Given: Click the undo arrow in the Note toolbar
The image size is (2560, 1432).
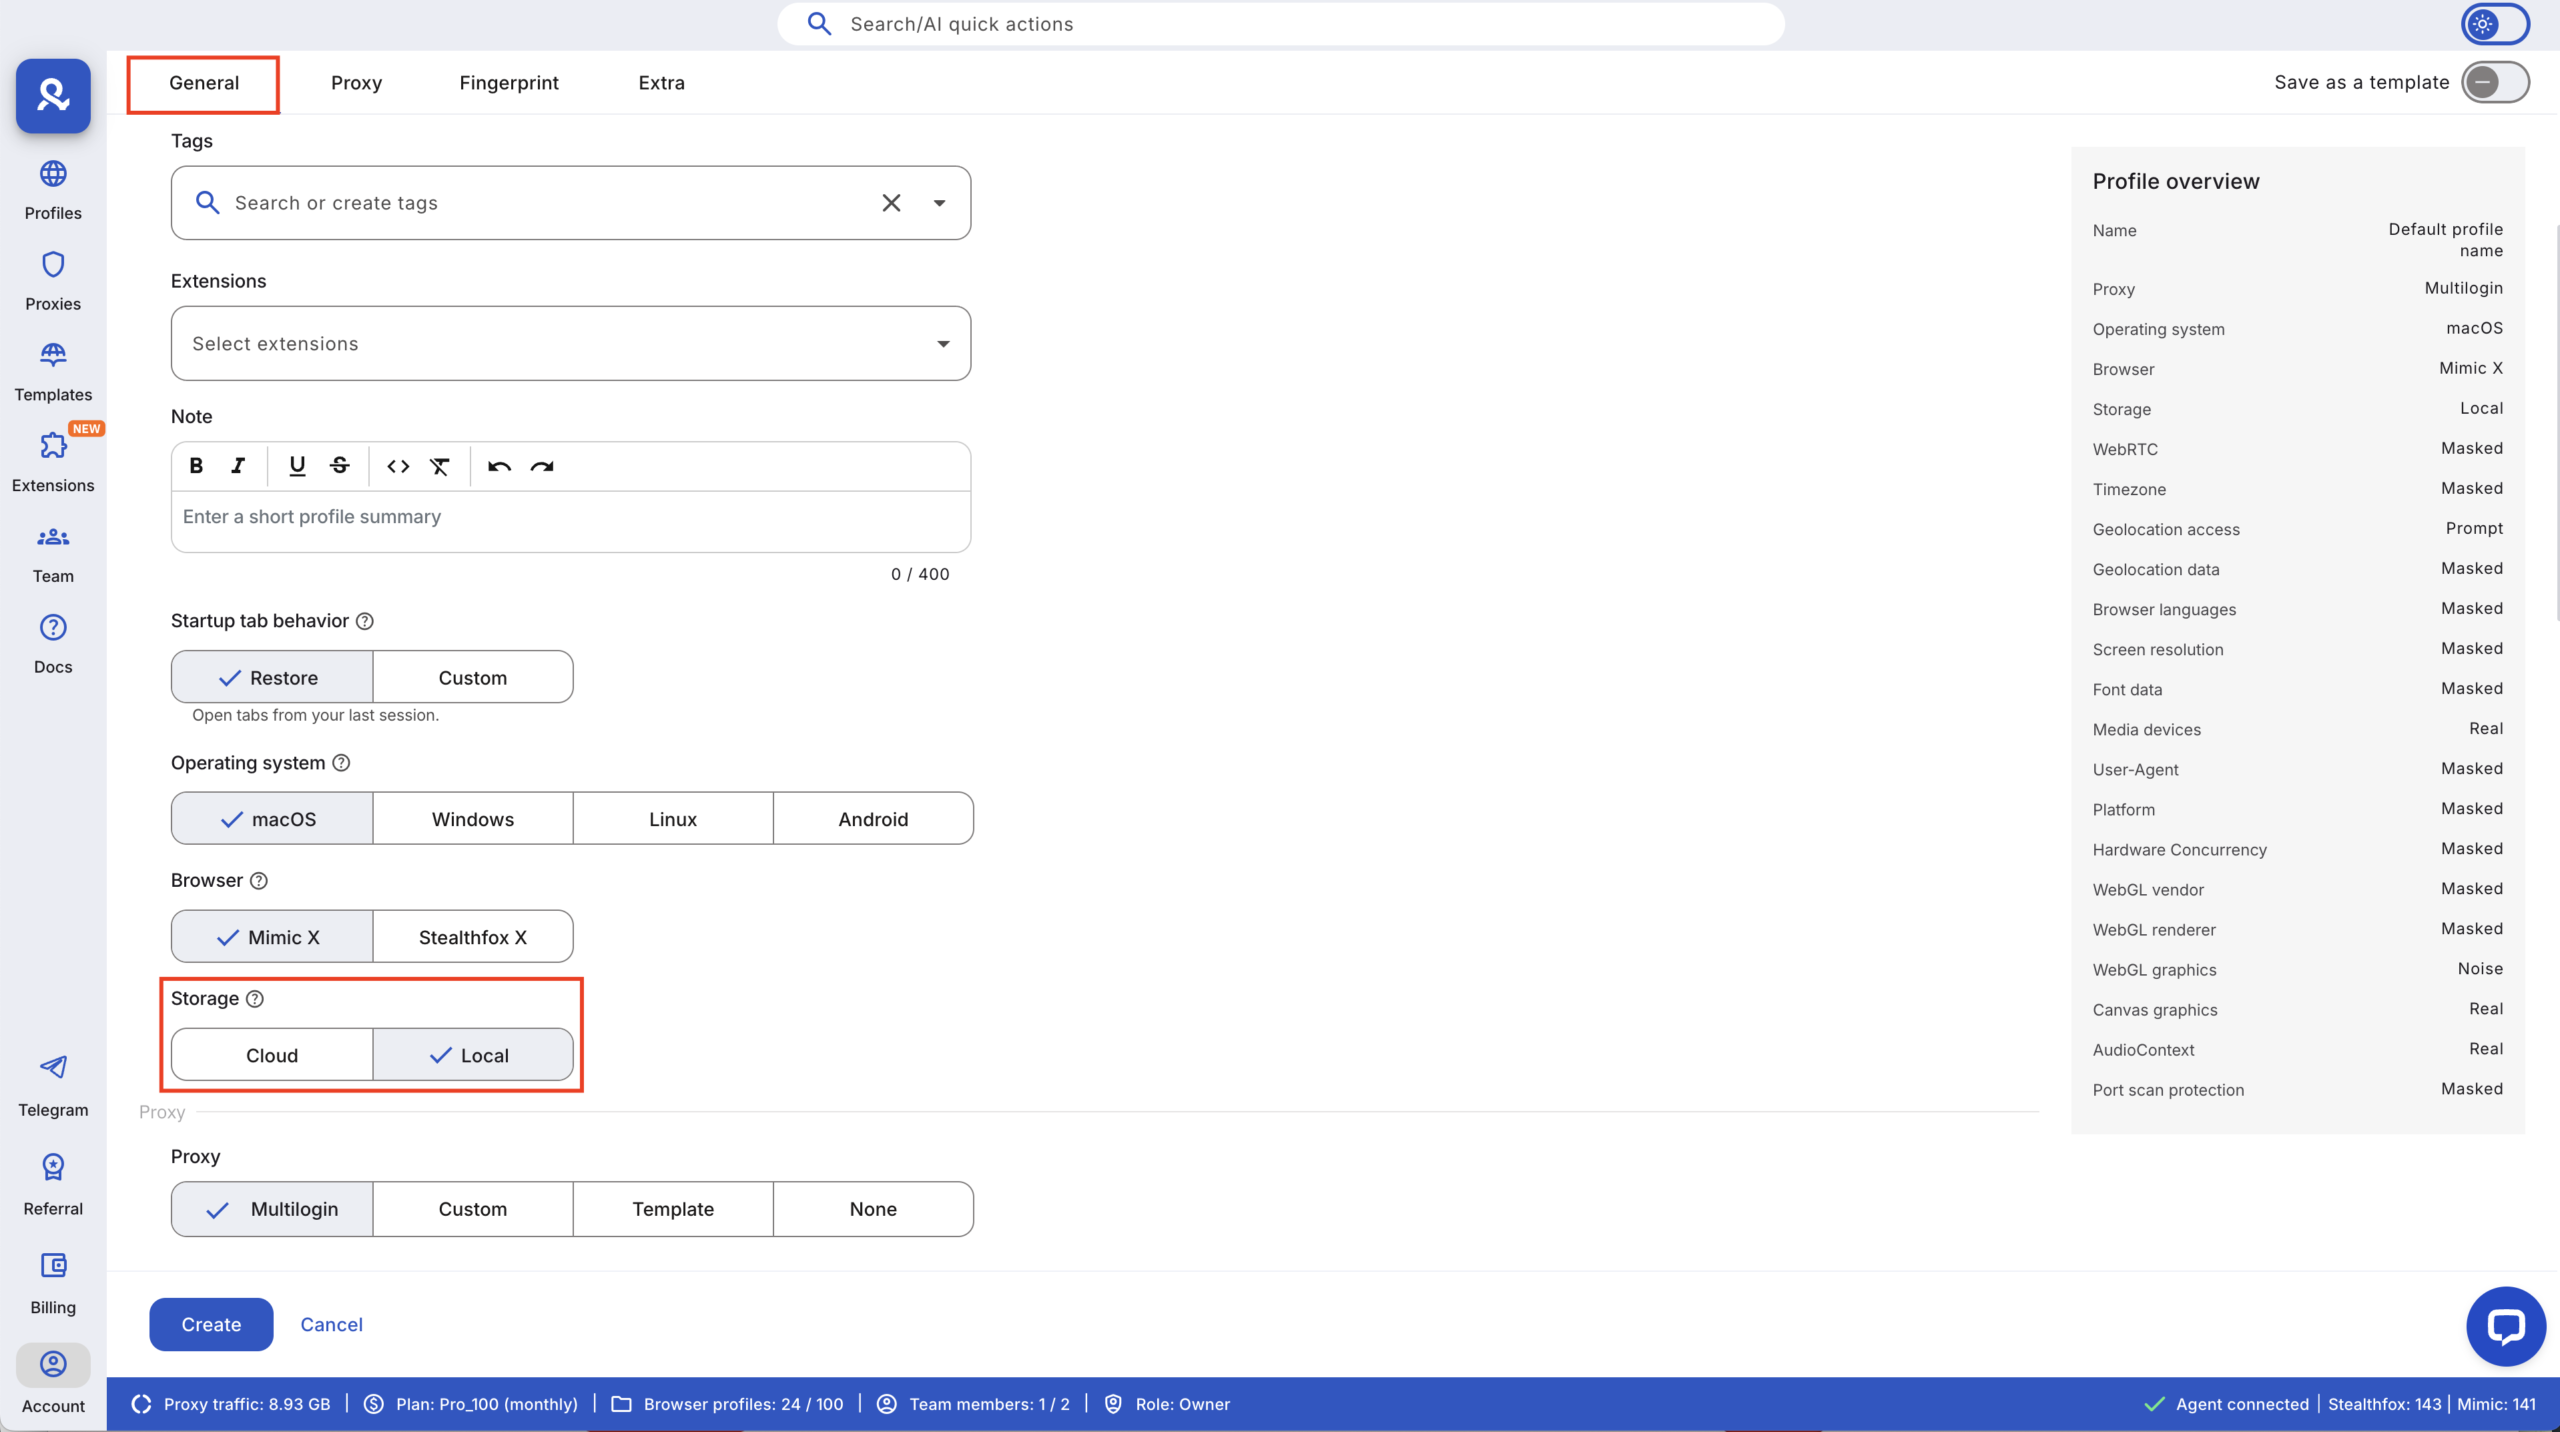Looking at the screenshot, I should (498, 466).
